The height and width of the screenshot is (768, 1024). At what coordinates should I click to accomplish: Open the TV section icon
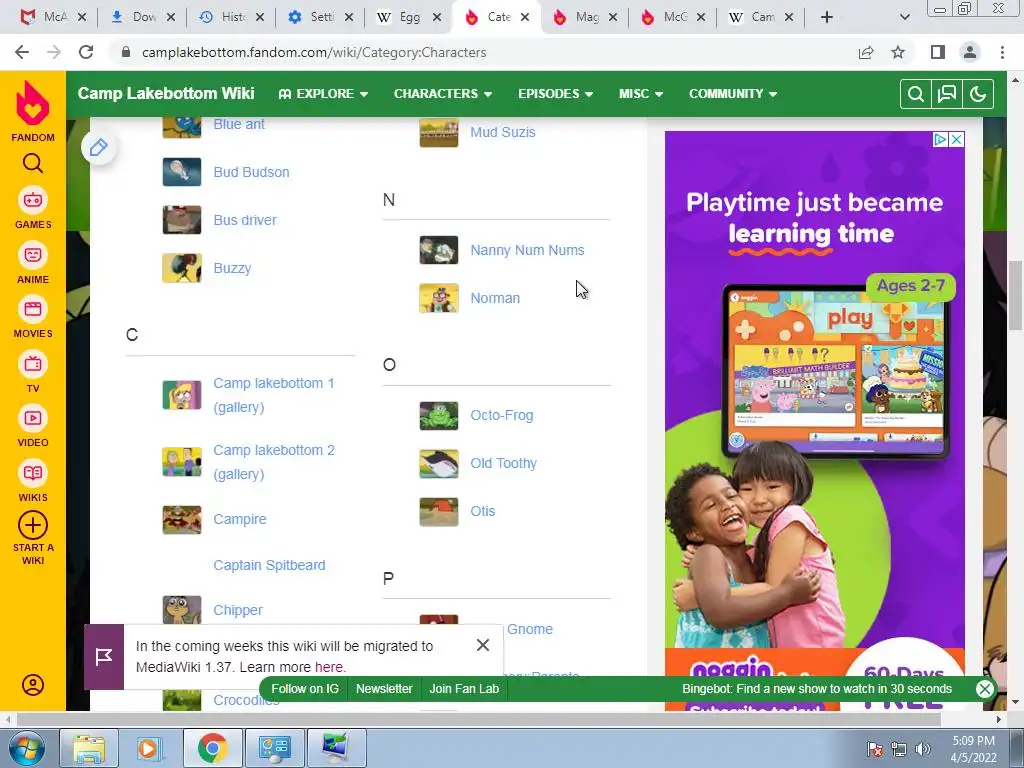33,364
